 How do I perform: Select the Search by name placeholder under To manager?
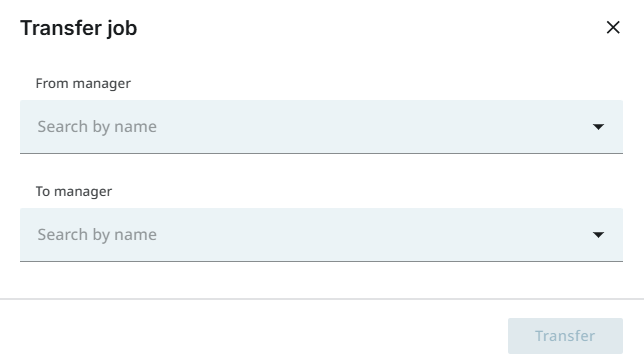[x=97, y=235]
